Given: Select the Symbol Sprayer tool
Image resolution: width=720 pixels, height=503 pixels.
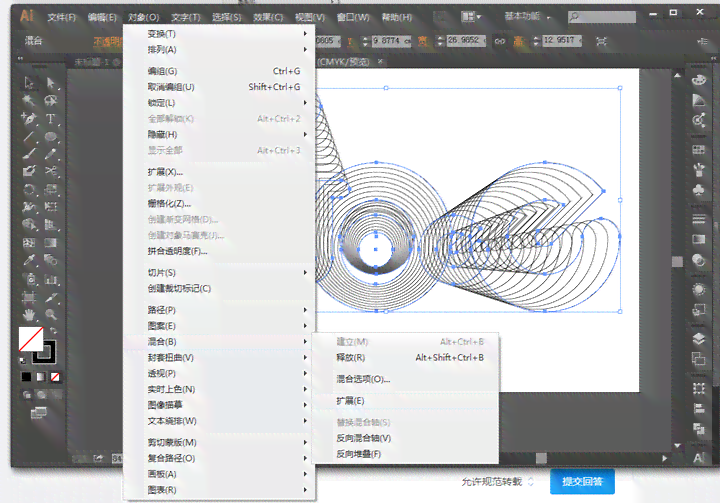Looking at the screenshot, I should point(29,279).
